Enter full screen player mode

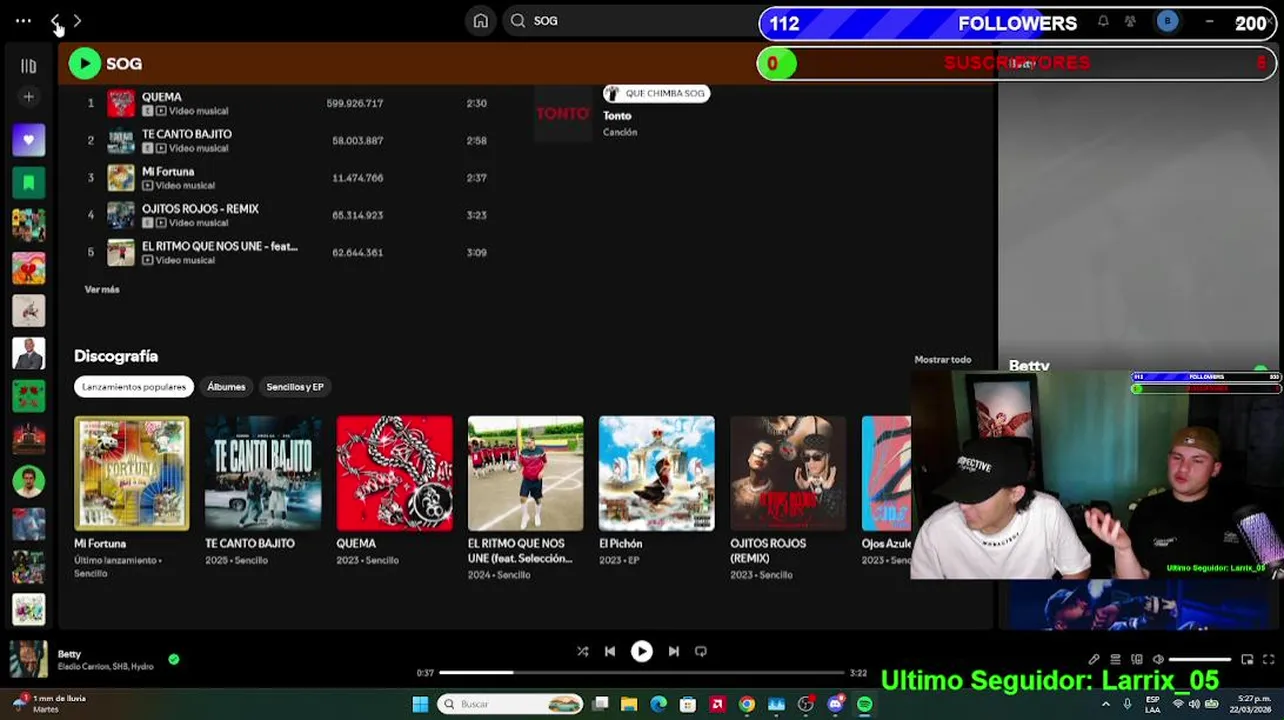(x=1269, y=659)
